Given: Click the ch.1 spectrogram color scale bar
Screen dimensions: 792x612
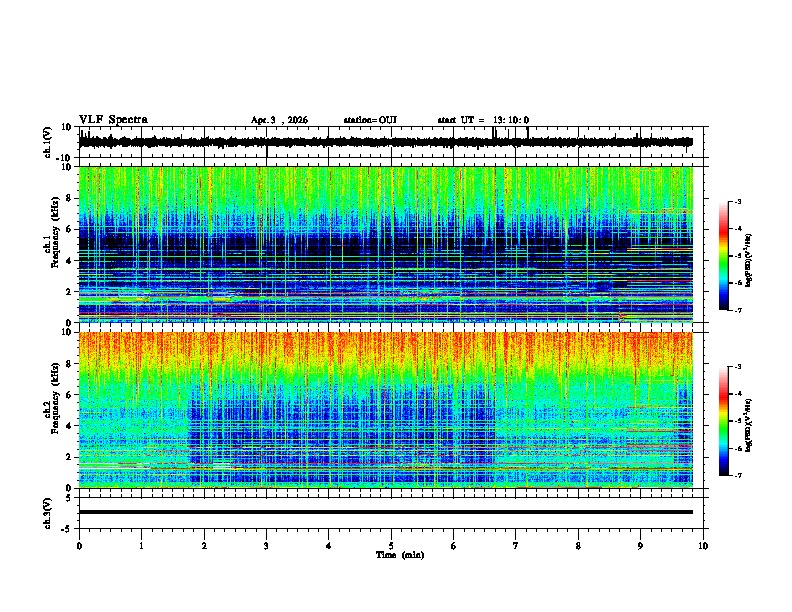Looking at the screenshot, I should 724,256.
